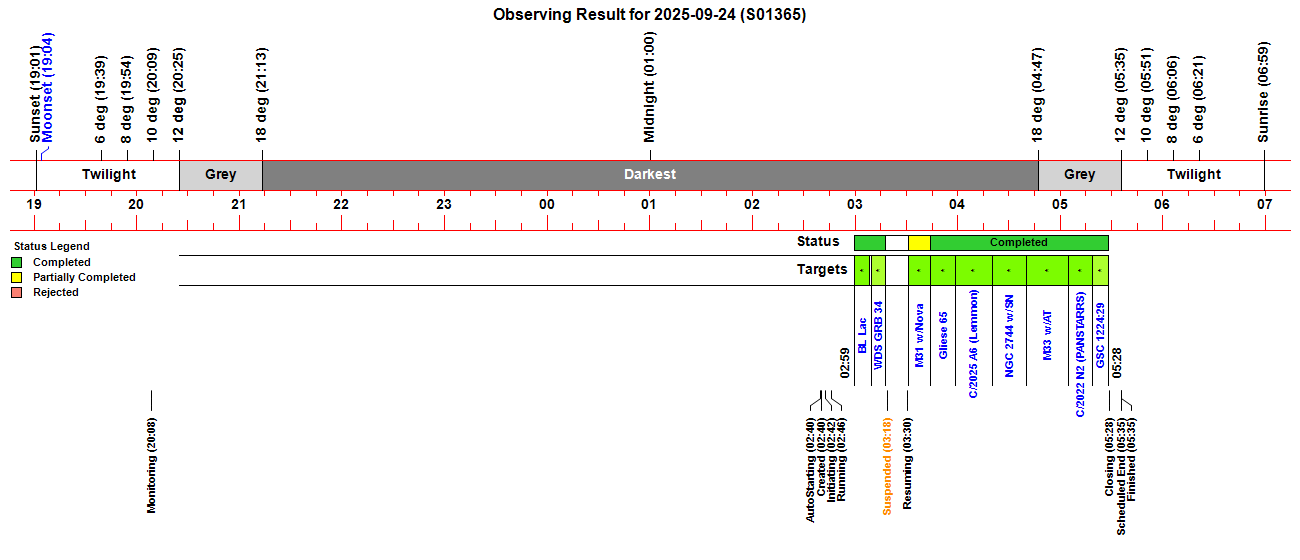Open the WDS GRB 34 target label

879,335
